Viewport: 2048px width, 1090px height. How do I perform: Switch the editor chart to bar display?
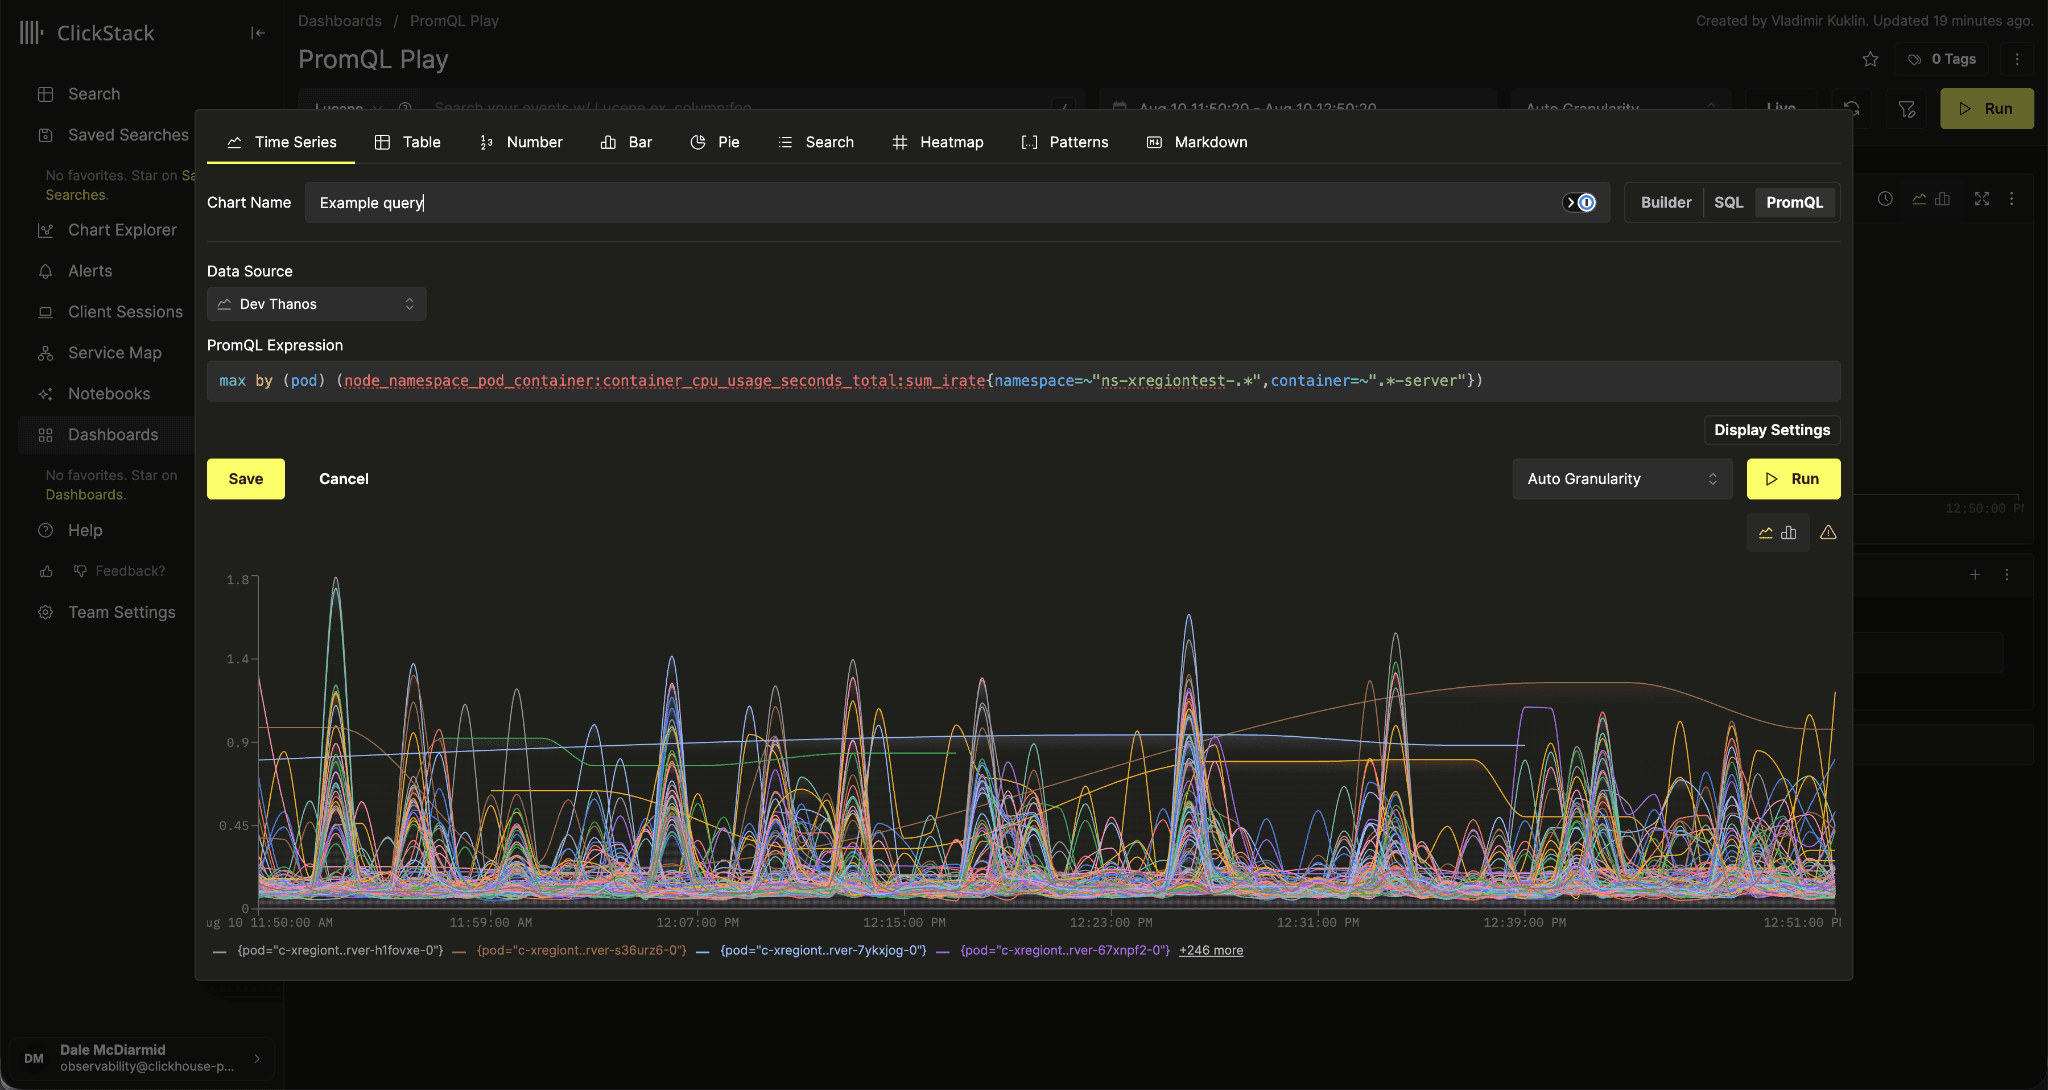tap(1789, 533)
